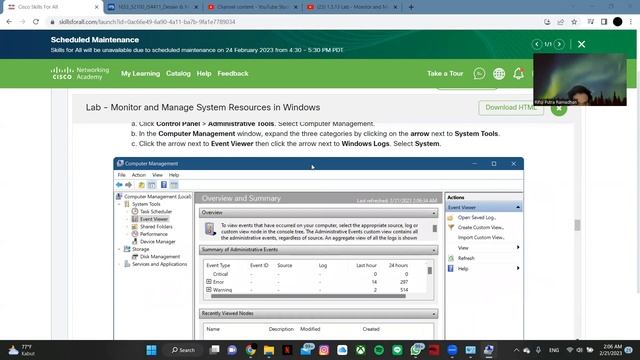640x360 pixels.
Task: Expand the Error event type row
Action: [209, 282]
